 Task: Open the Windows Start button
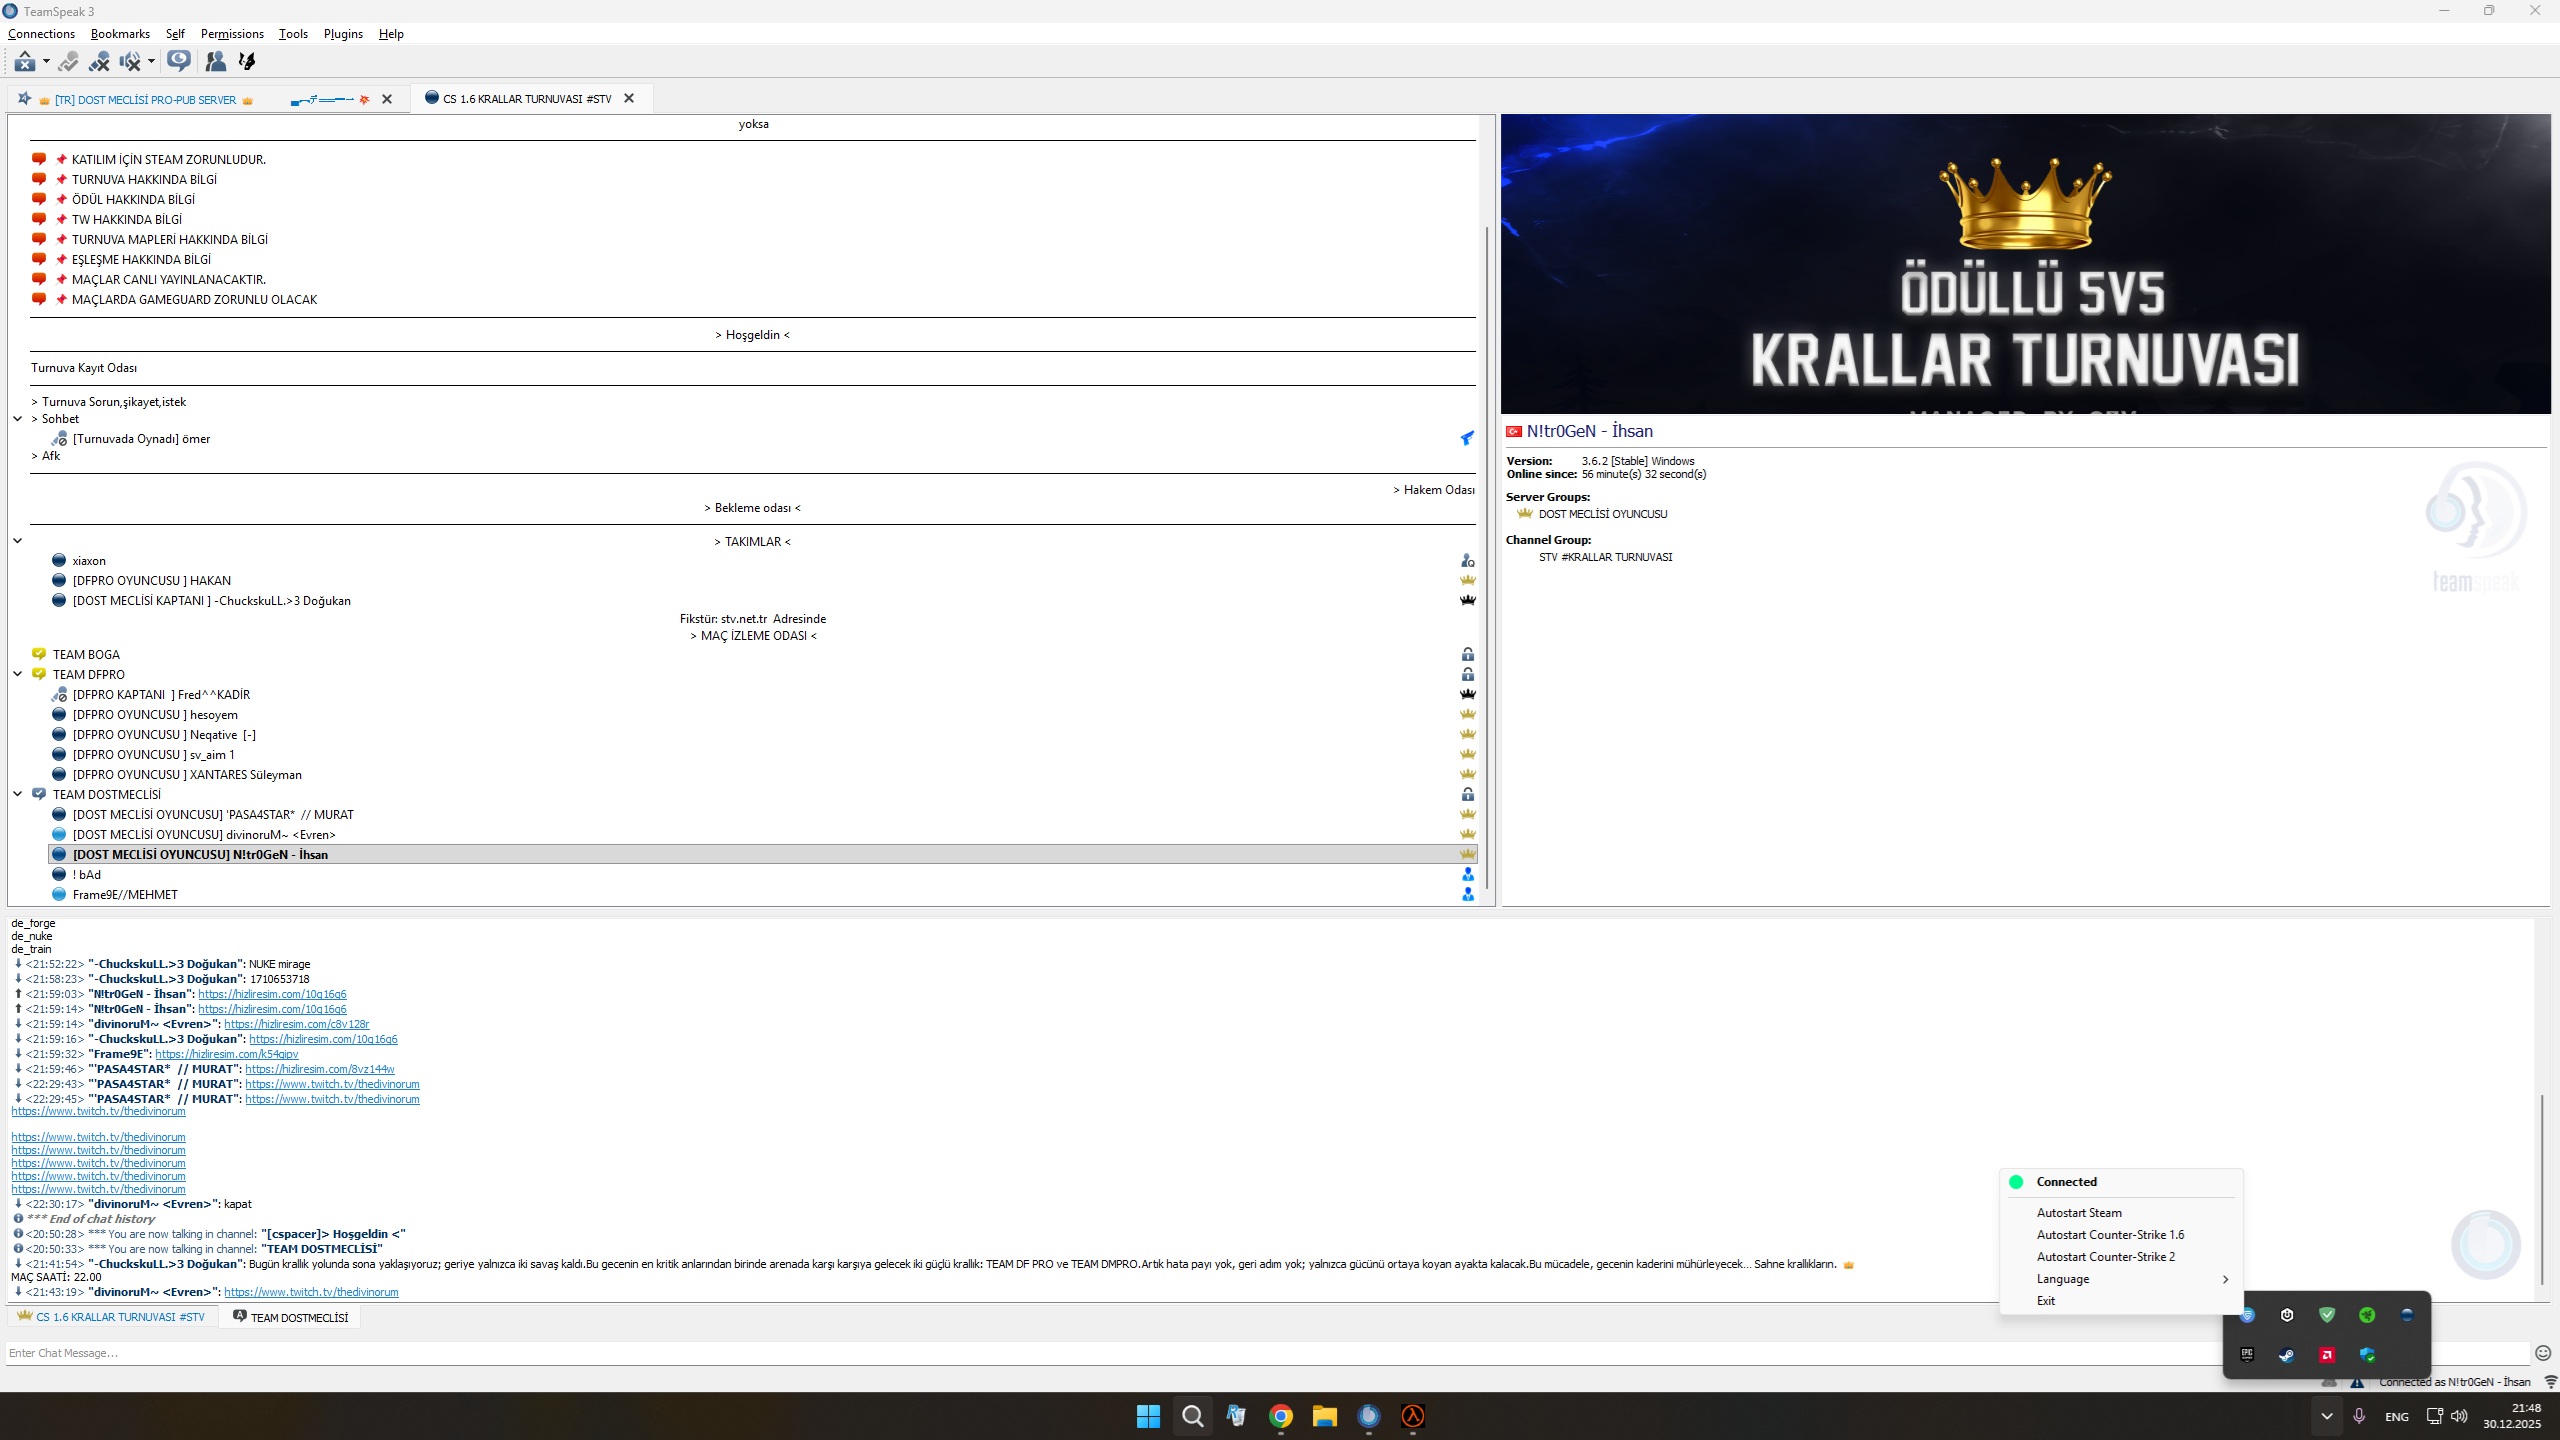[x=1148, y=1416]
